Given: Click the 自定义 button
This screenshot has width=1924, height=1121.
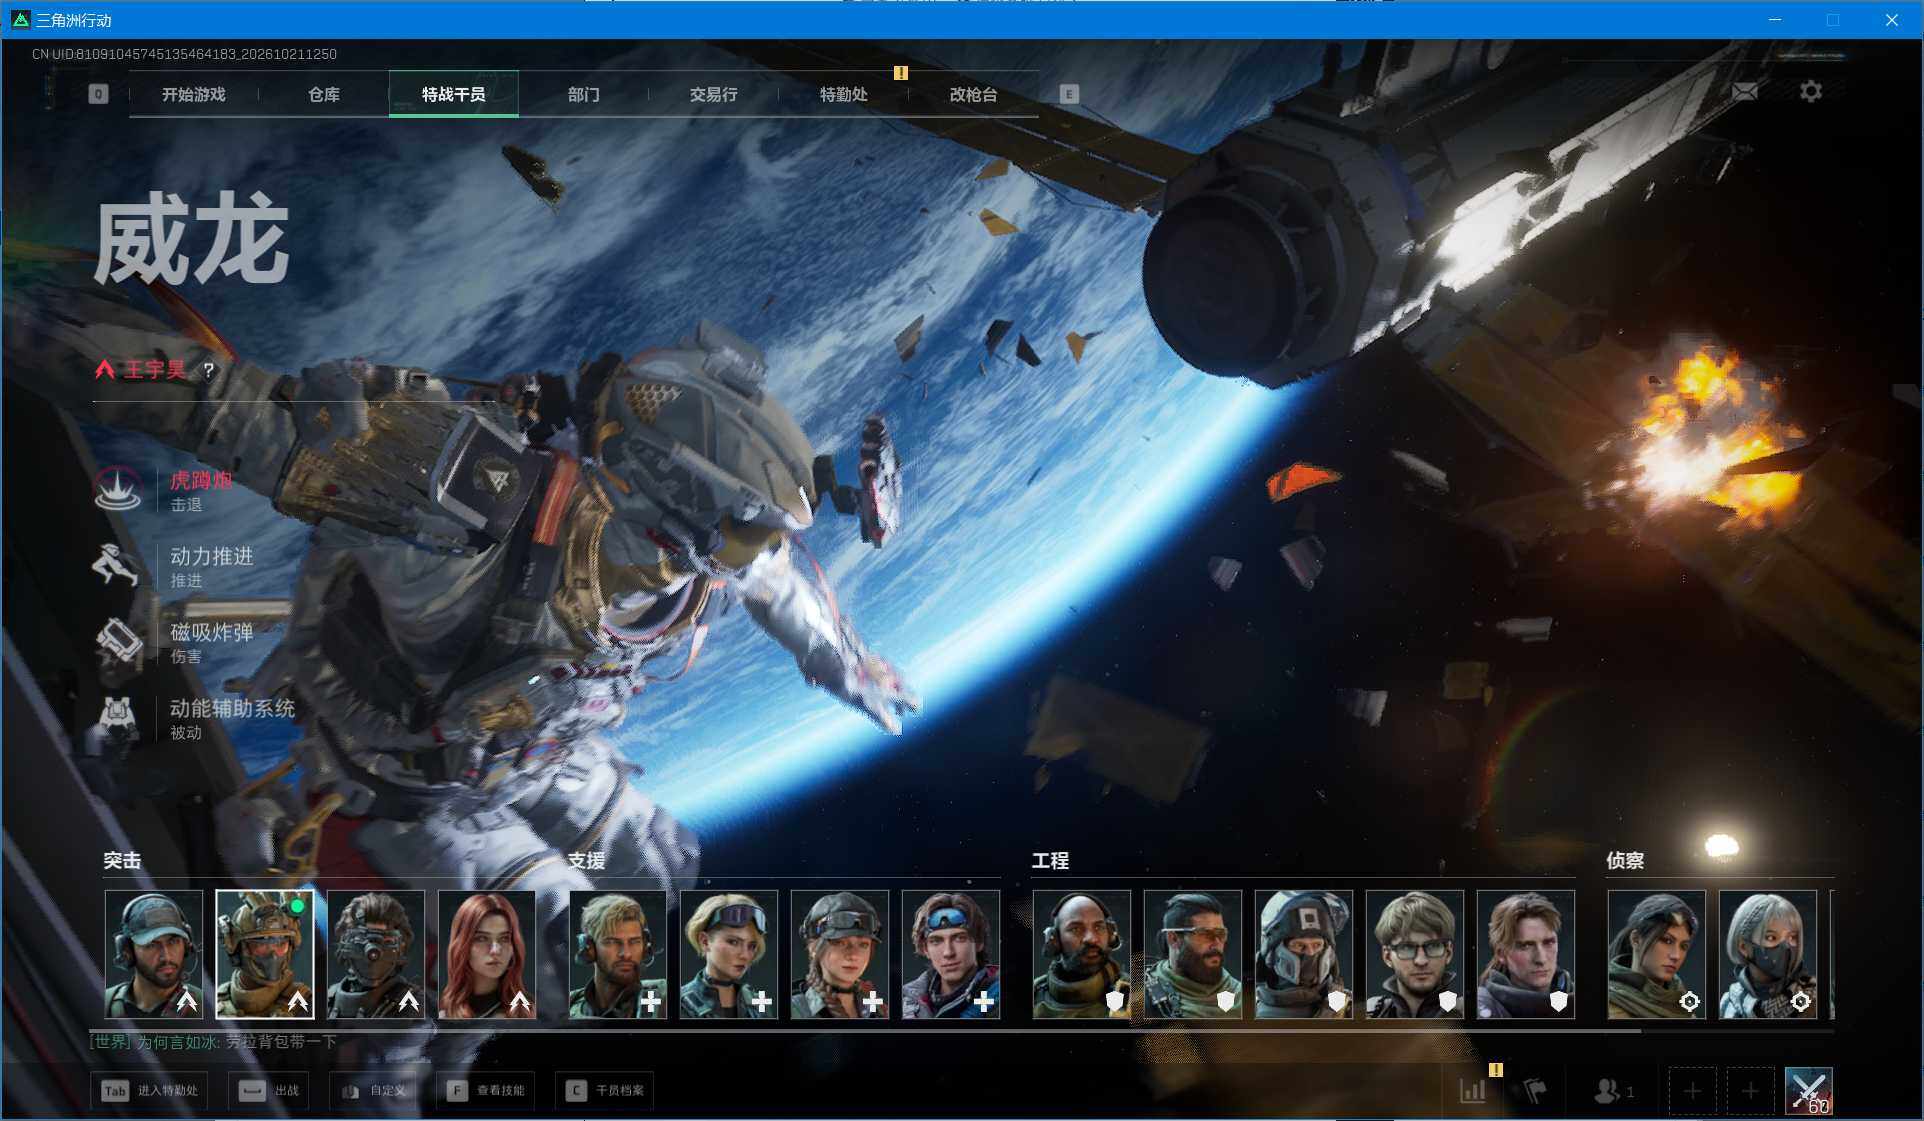Looking at the screenshot, I should point(373,1090).
